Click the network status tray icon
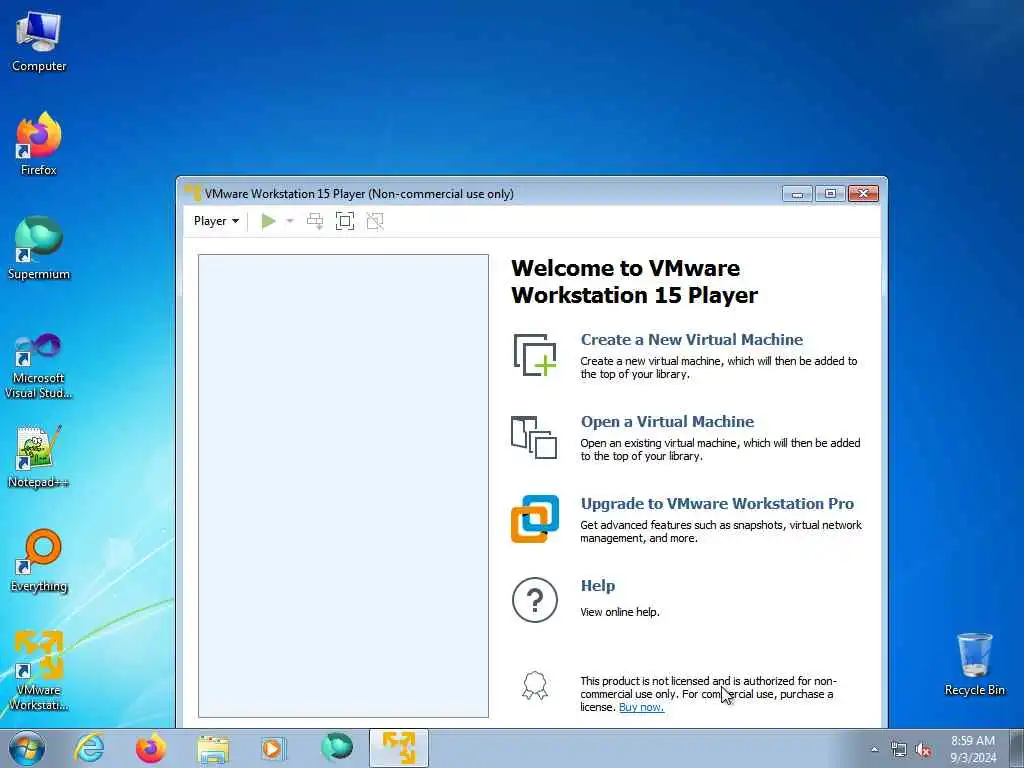 click(899, 750)
